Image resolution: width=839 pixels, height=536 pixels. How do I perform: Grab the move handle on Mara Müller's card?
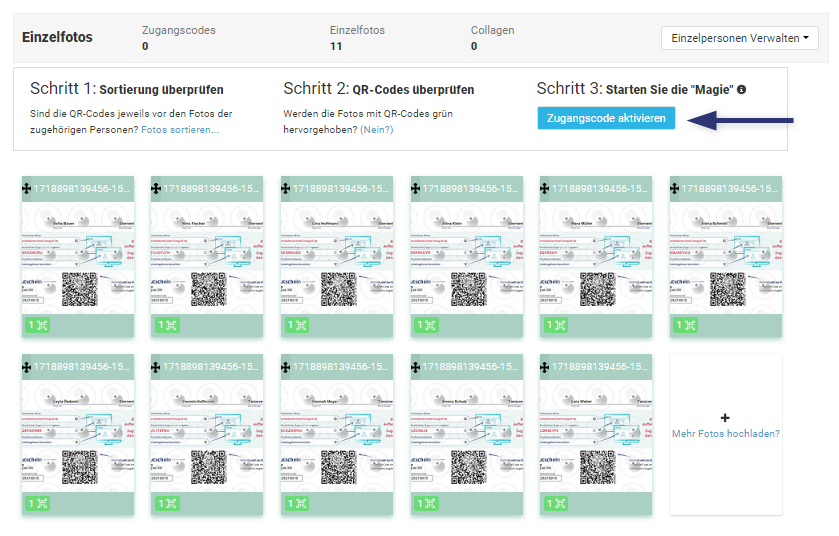545,189
